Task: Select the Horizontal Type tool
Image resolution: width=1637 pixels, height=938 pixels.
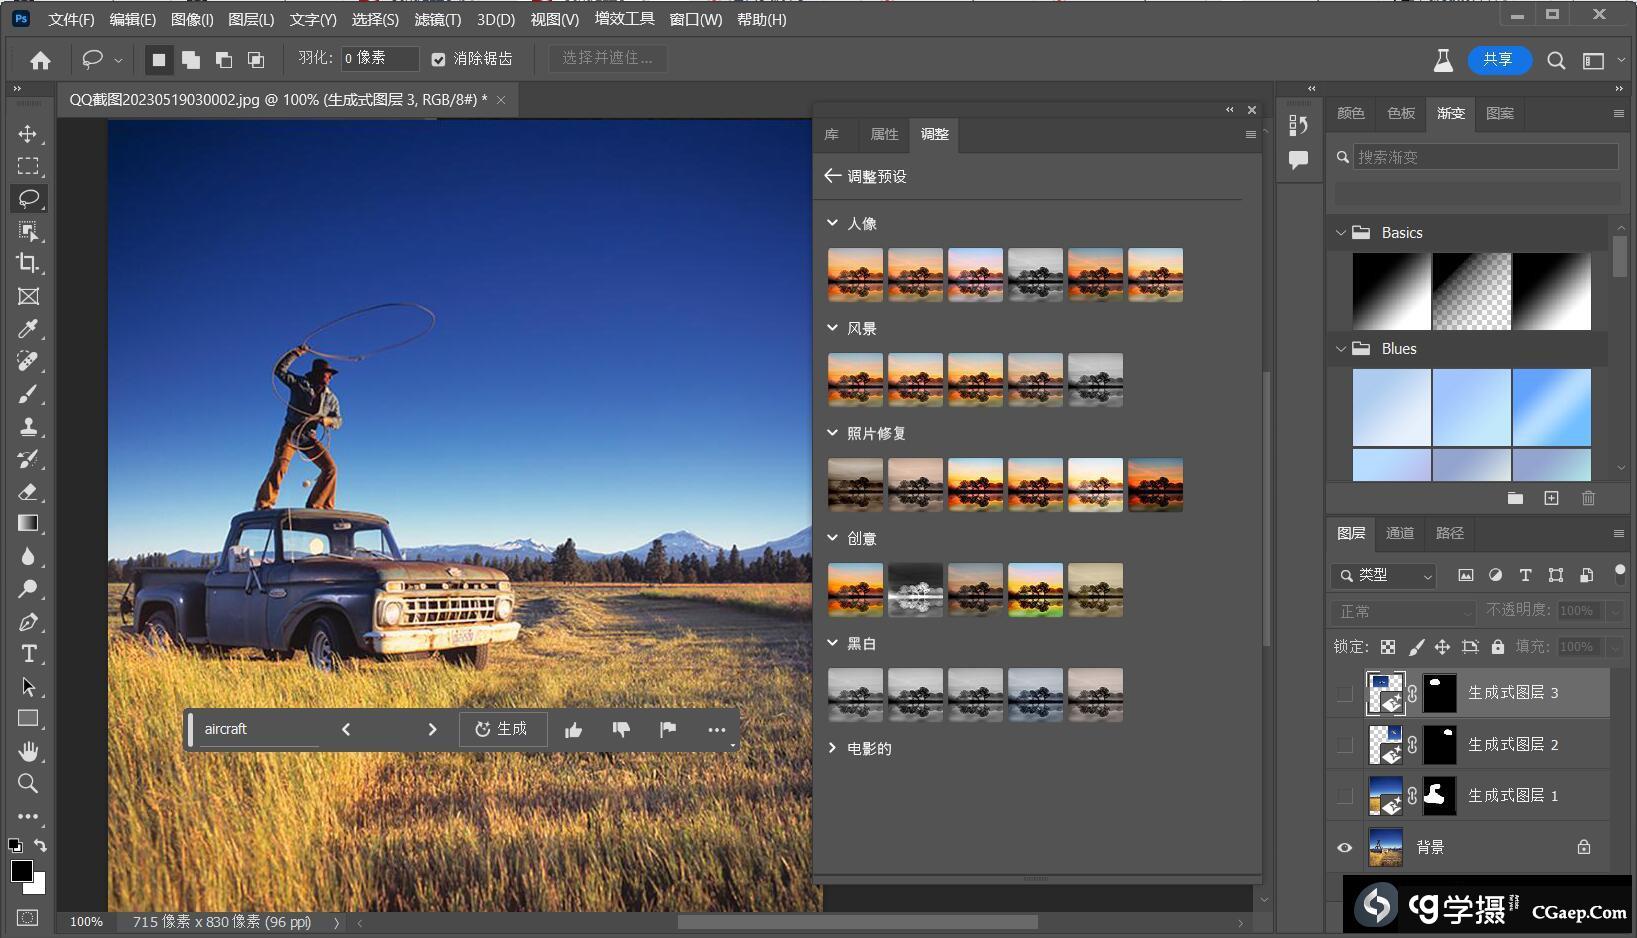Action: [28, 654]
